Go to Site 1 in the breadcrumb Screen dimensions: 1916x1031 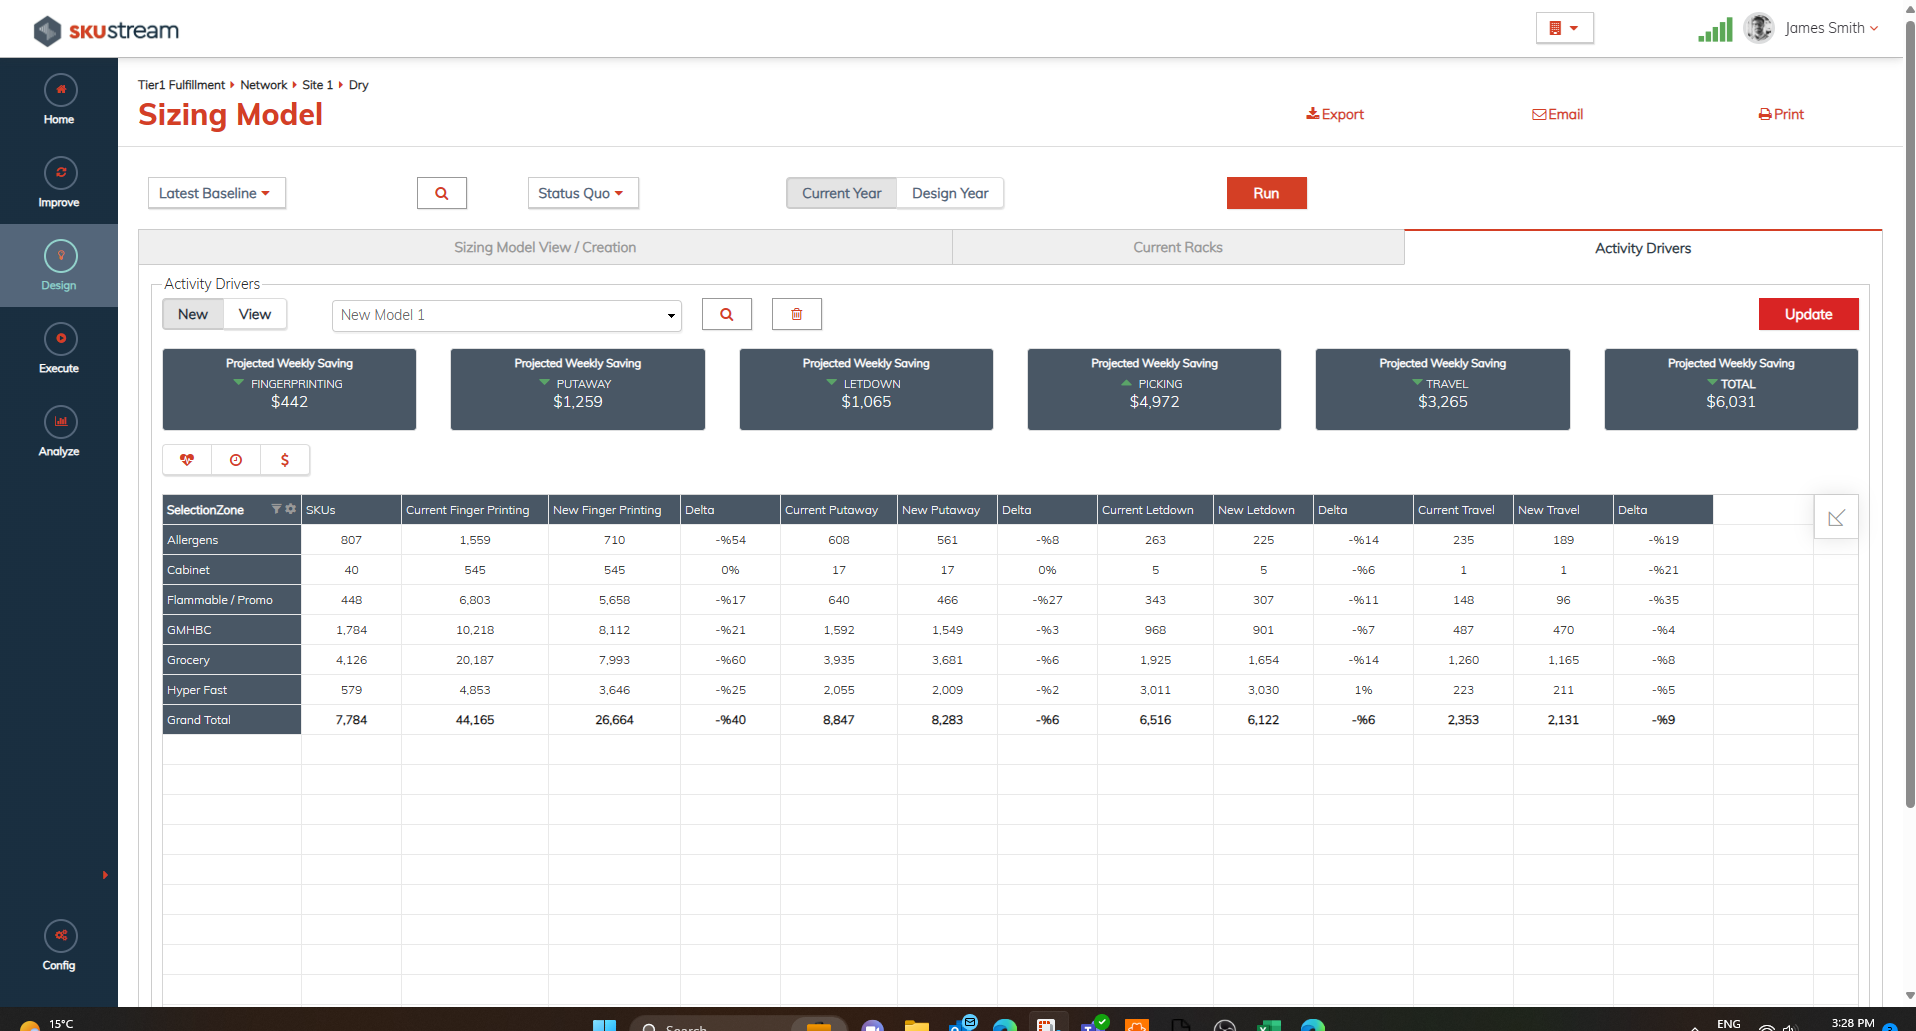pos(317,85)
